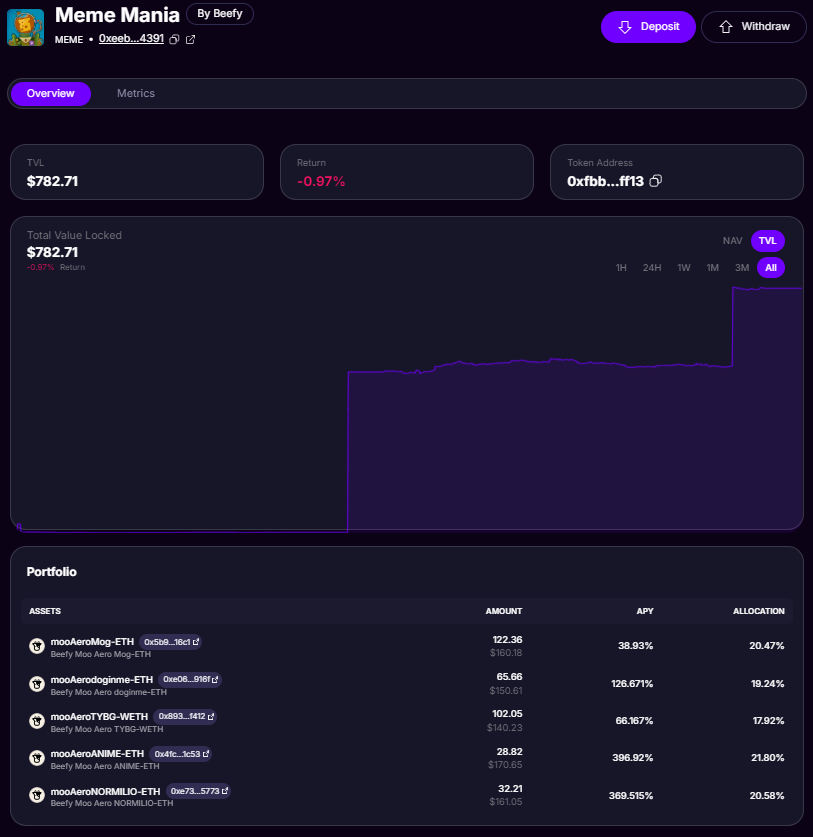Click the mooAeroNORMILIO-ETH asset name
The width and height of the screenshot is (813, 837).
pos(106,791)
